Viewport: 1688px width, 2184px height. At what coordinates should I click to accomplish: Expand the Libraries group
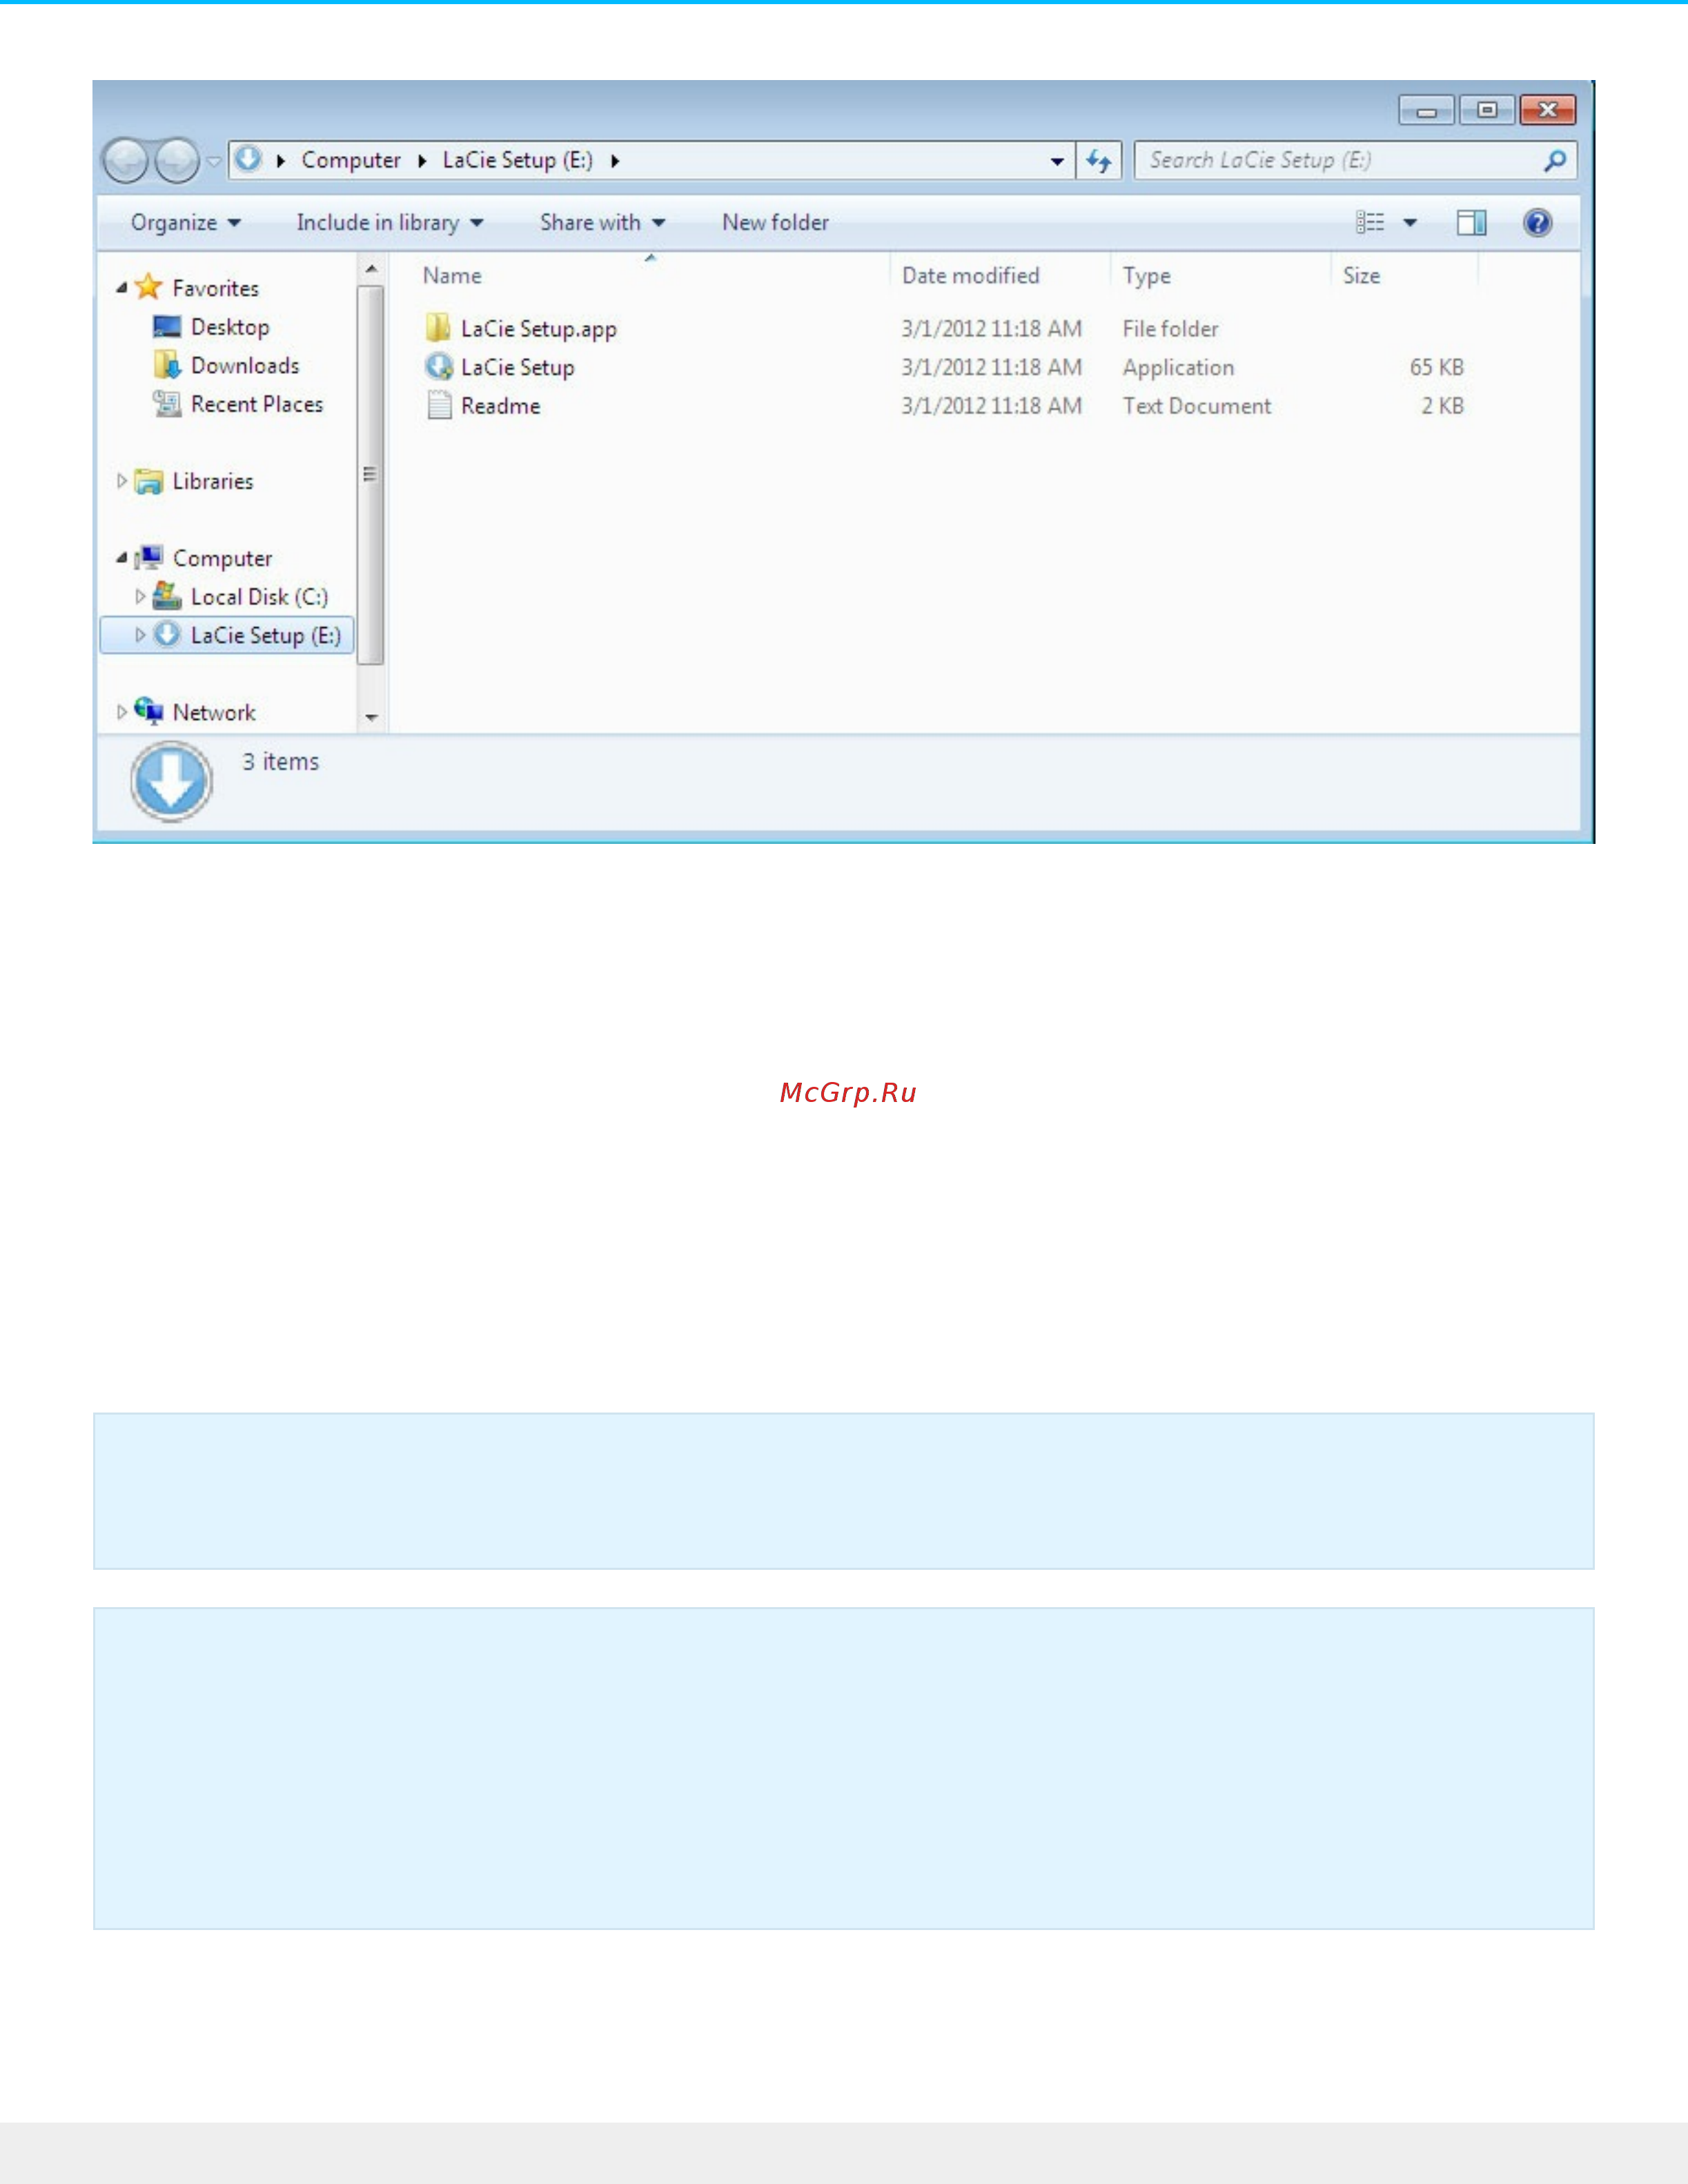122,481
